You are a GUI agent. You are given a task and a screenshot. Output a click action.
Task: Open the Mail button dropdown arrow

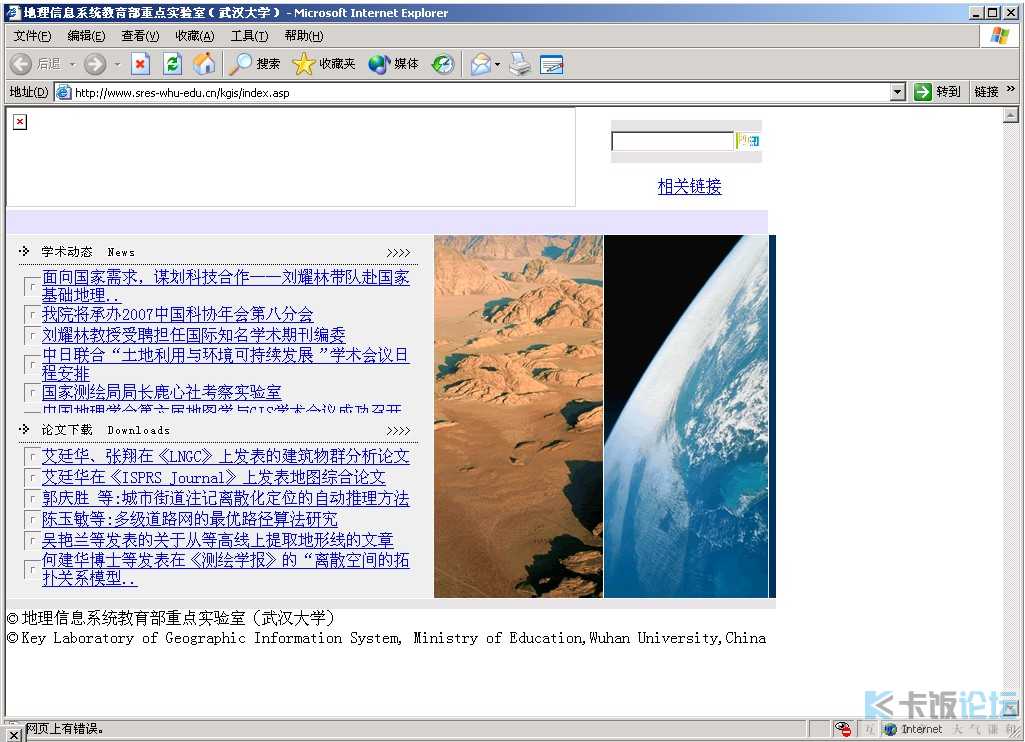coord(497,64)
